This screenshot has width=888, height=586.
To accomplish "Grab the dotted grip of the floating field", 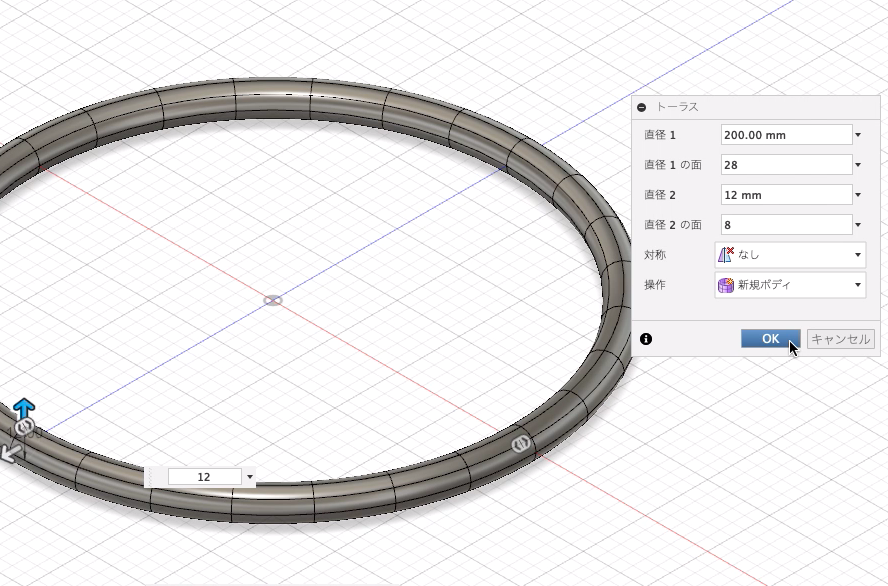I will (150, 477).
